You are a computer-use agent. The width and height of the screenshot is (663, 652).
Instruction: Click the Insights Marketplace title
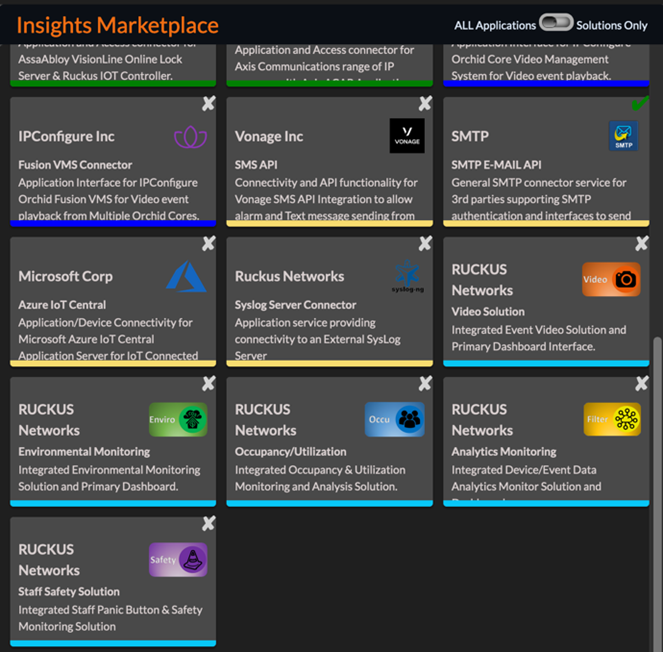click(118, 25)
